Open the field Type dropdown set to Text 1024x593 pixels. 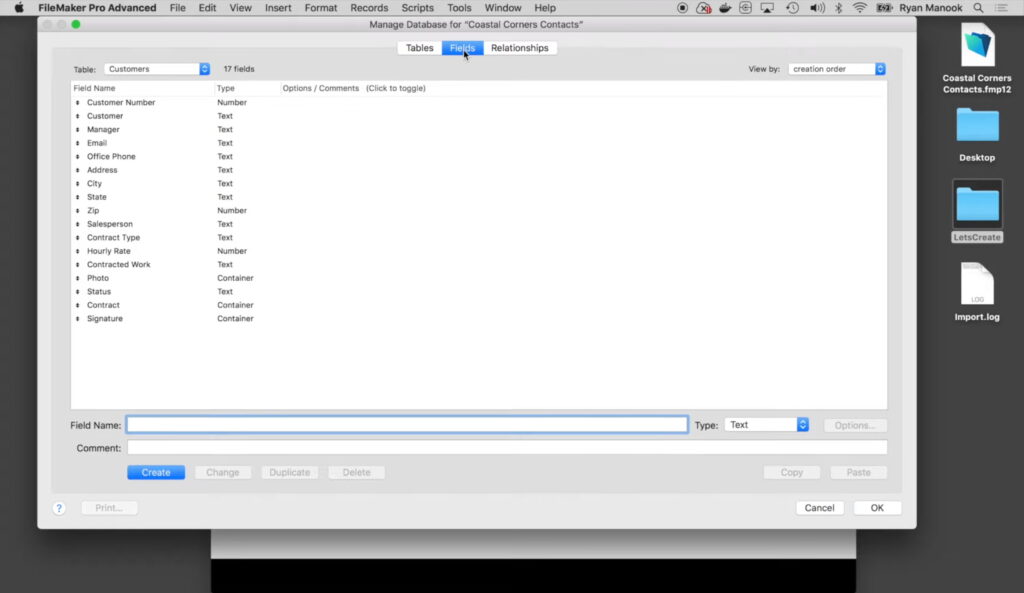(766, 425)
